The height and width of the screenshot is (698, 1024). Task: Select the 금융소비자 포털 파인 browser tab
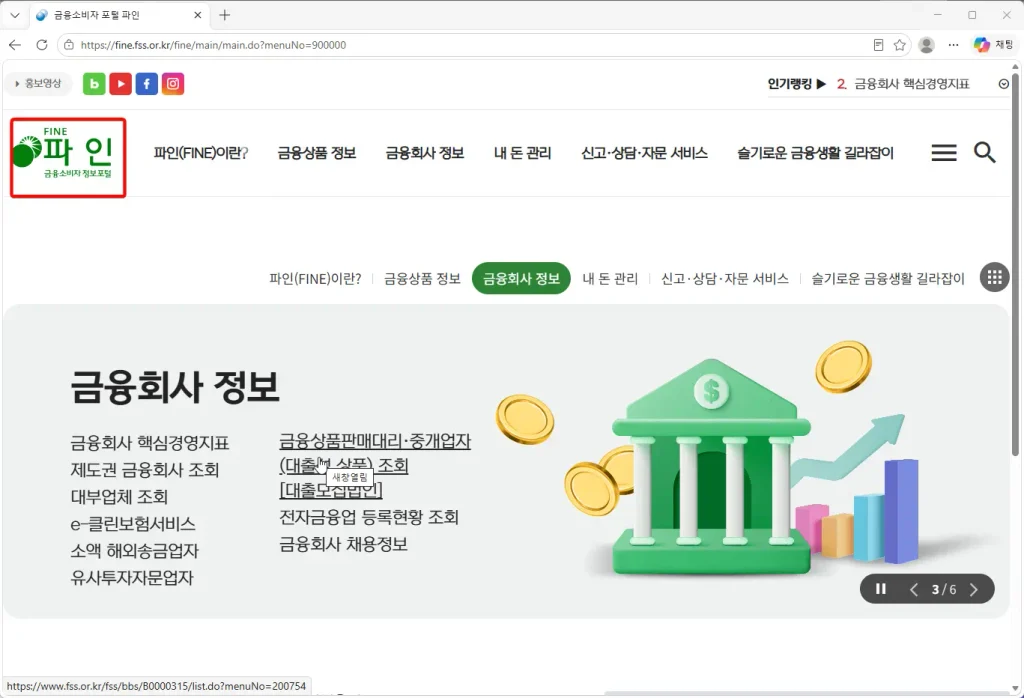[x=120, y=15]
